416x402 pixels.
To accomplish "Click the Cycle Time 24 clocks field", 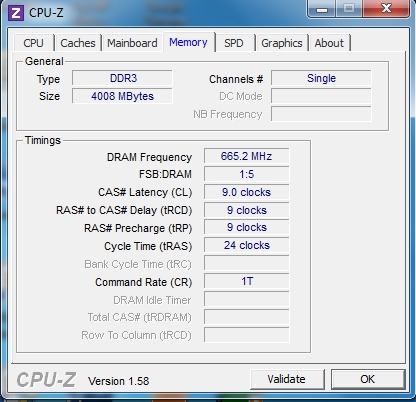I will pos(247,246).
